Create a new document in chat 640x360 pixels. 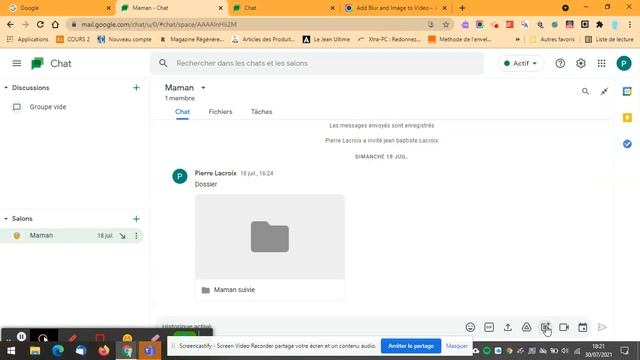(545, 327)
